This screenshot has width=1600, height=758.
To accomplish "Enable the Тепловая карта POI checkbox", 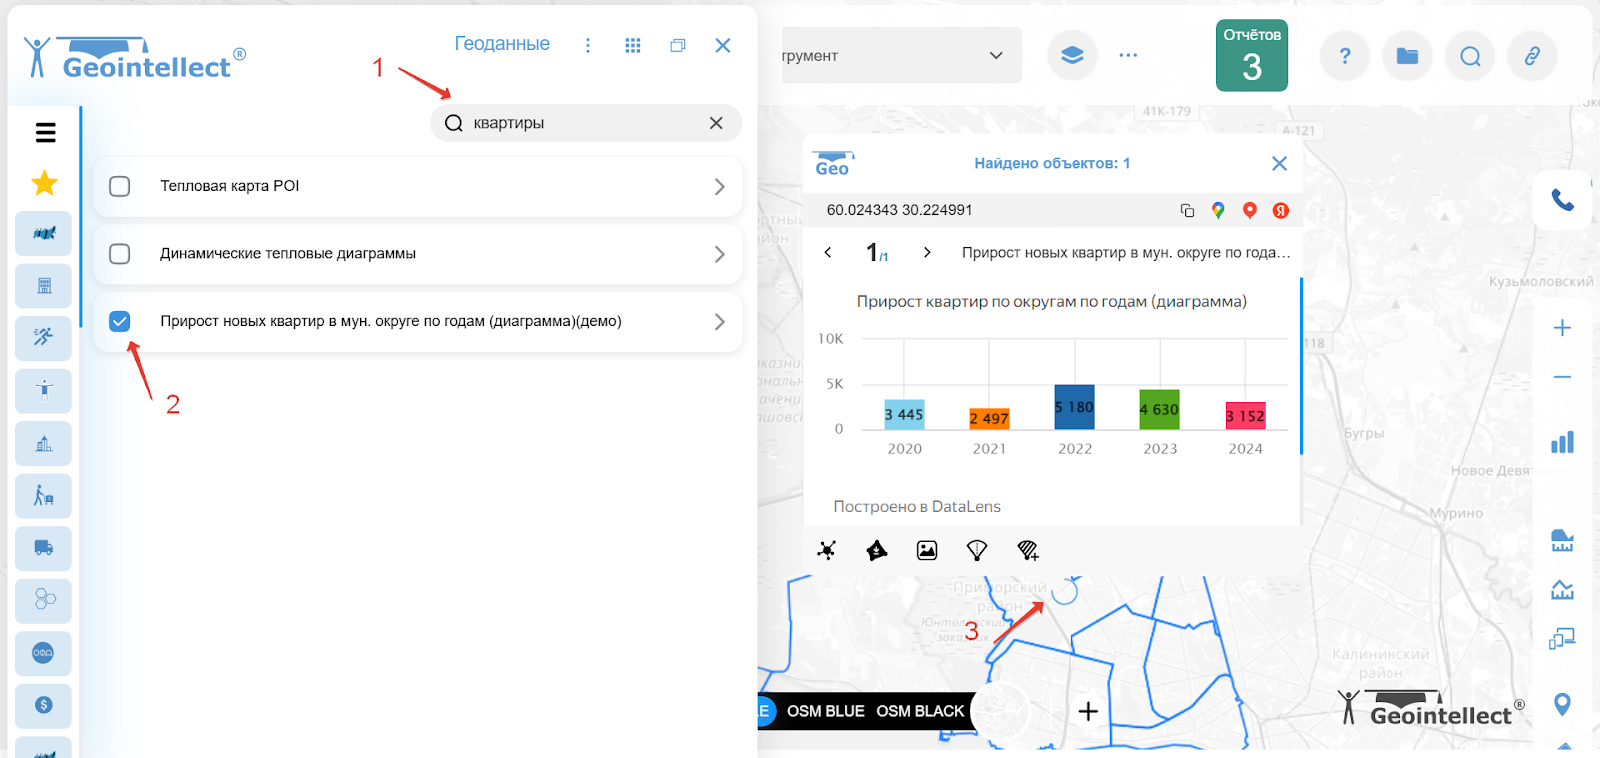I will 120,186.
